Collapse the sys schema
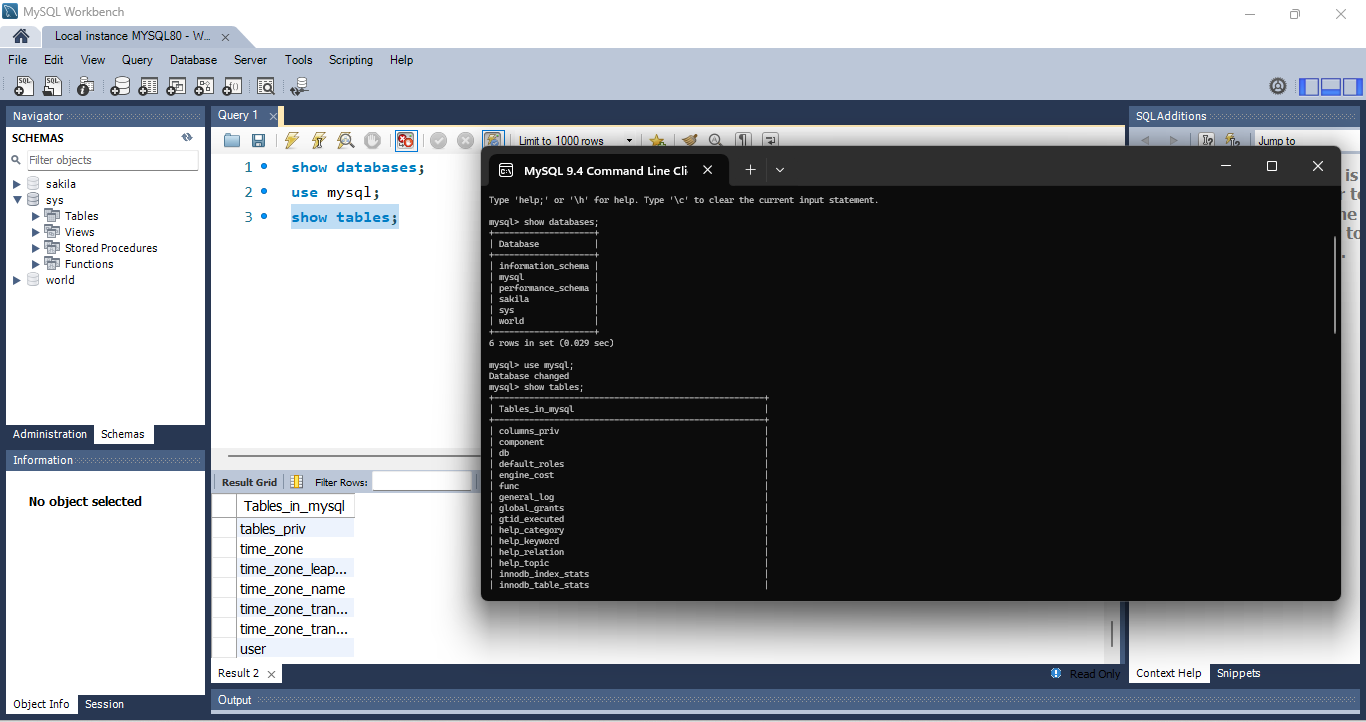The width and height of the screenshot is (1366, 722). (17, 200)
